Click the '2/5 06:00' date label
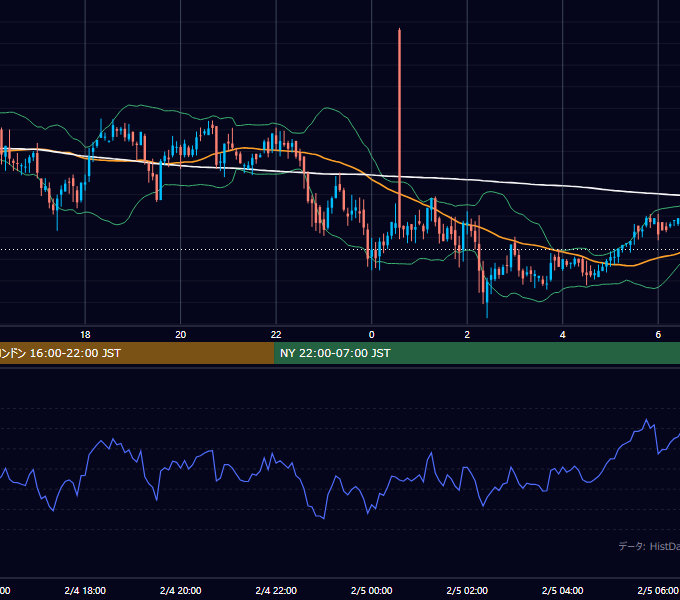This screenshot has width=680, height=600. 658,590
